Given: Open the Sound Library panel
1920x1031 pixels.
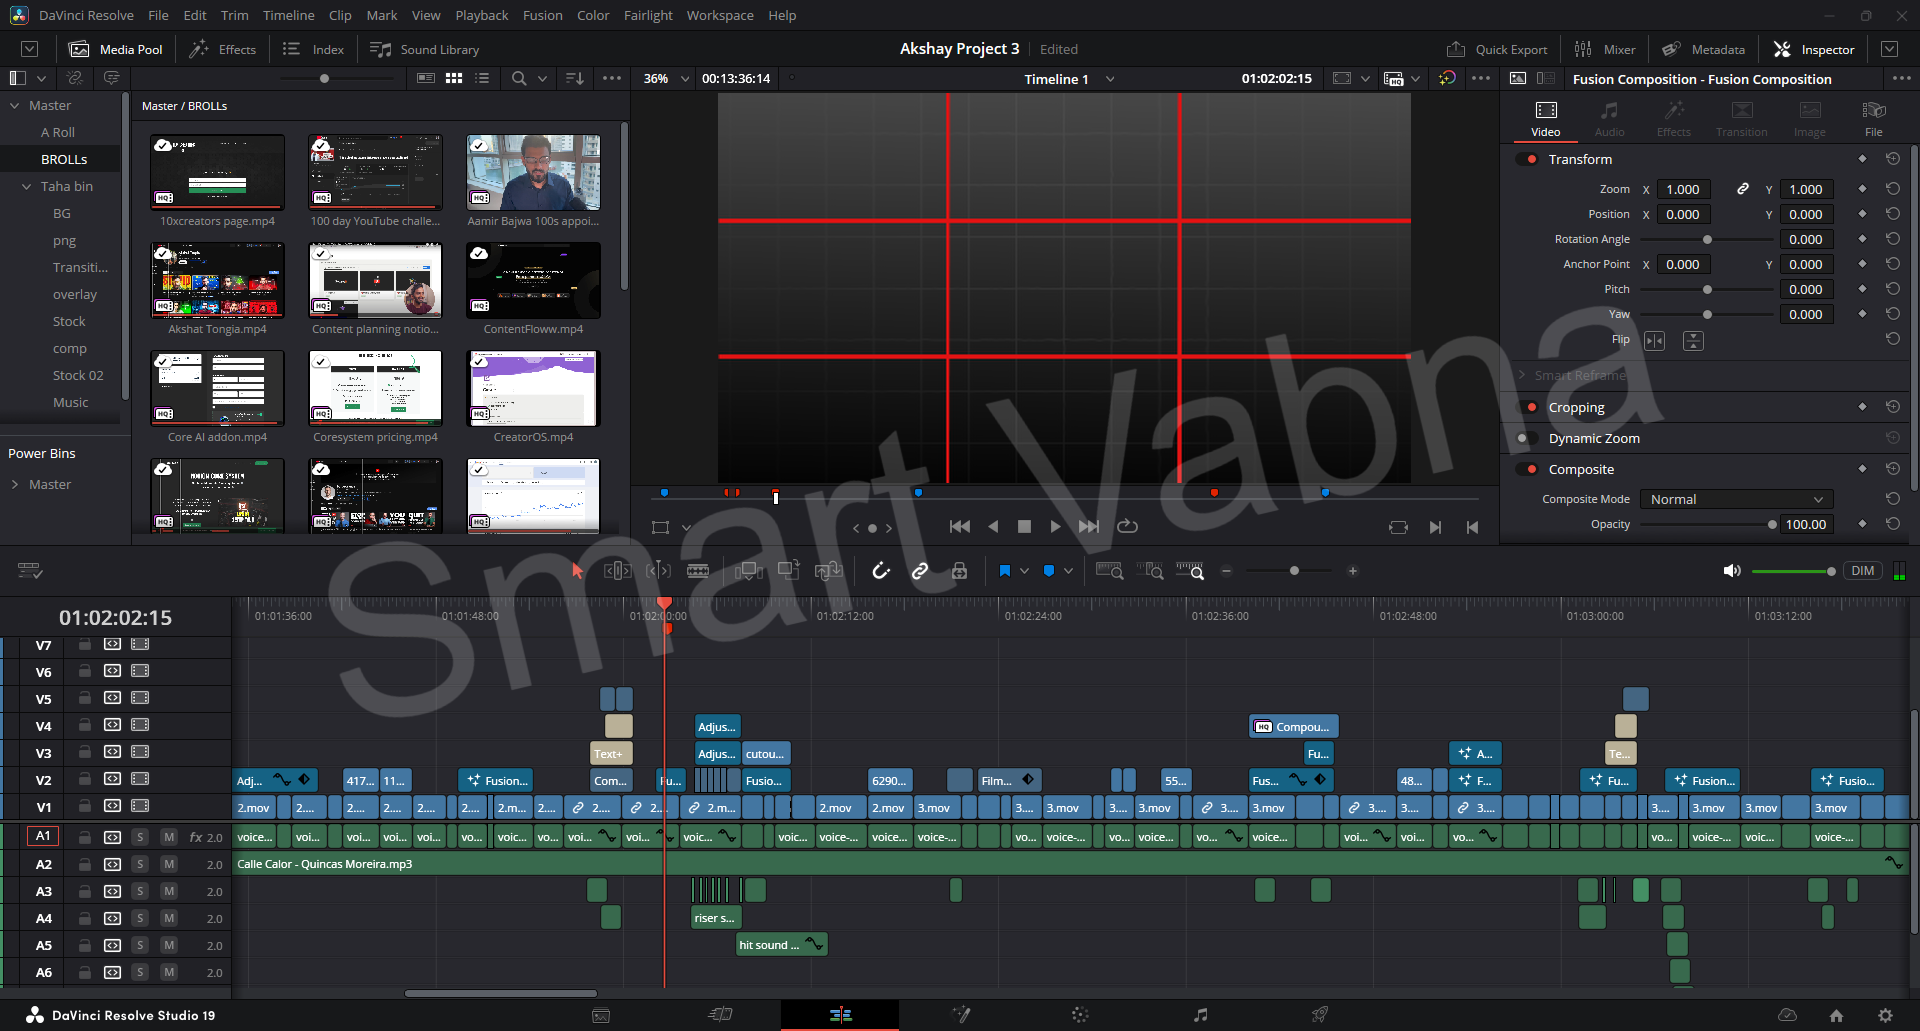Looking at the screenshot, I should tap(424, 49).
